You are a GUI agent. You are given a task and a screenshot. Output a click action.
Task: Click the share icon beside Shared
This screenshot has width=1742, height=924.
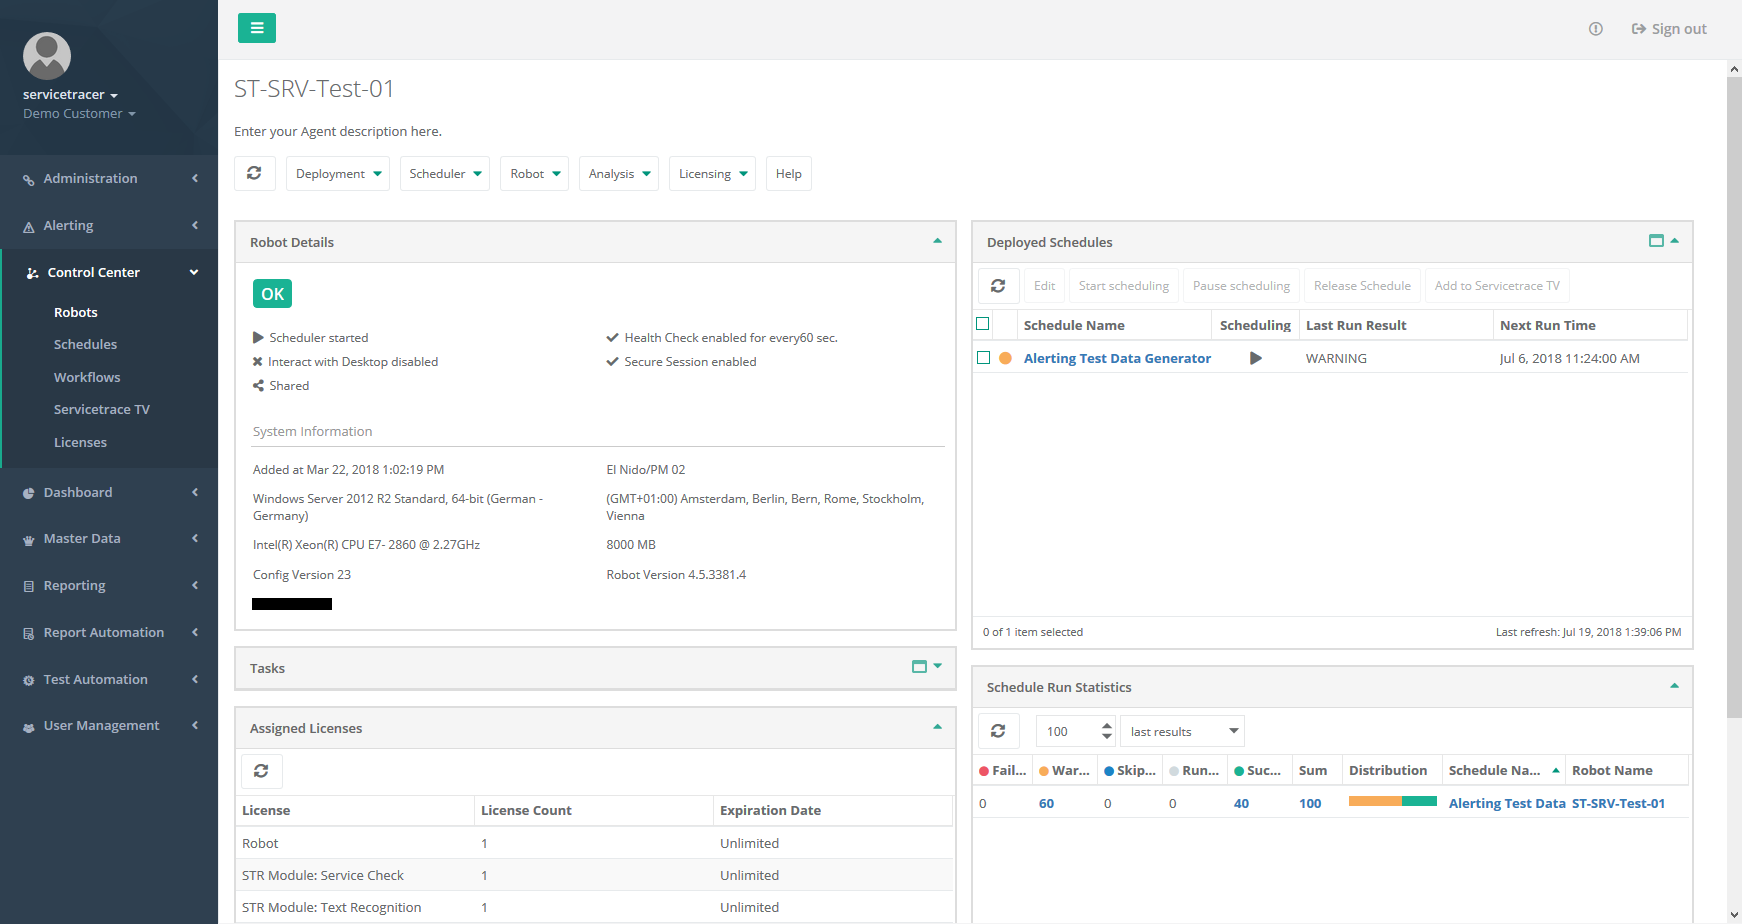tap(258, 386)
